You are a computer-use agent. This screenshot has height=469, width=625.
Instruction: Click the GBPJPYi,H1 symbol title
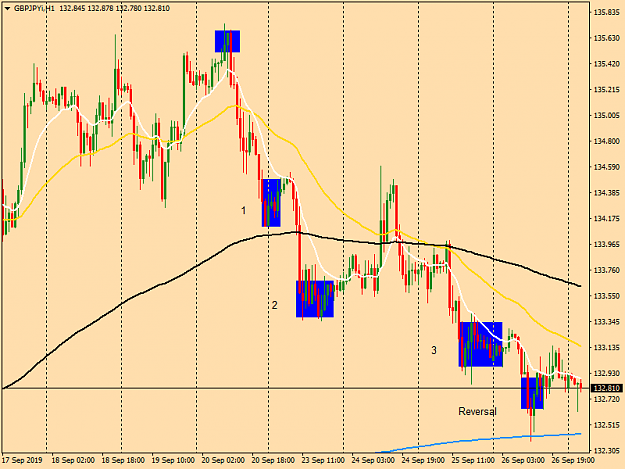tap(34, 8)
